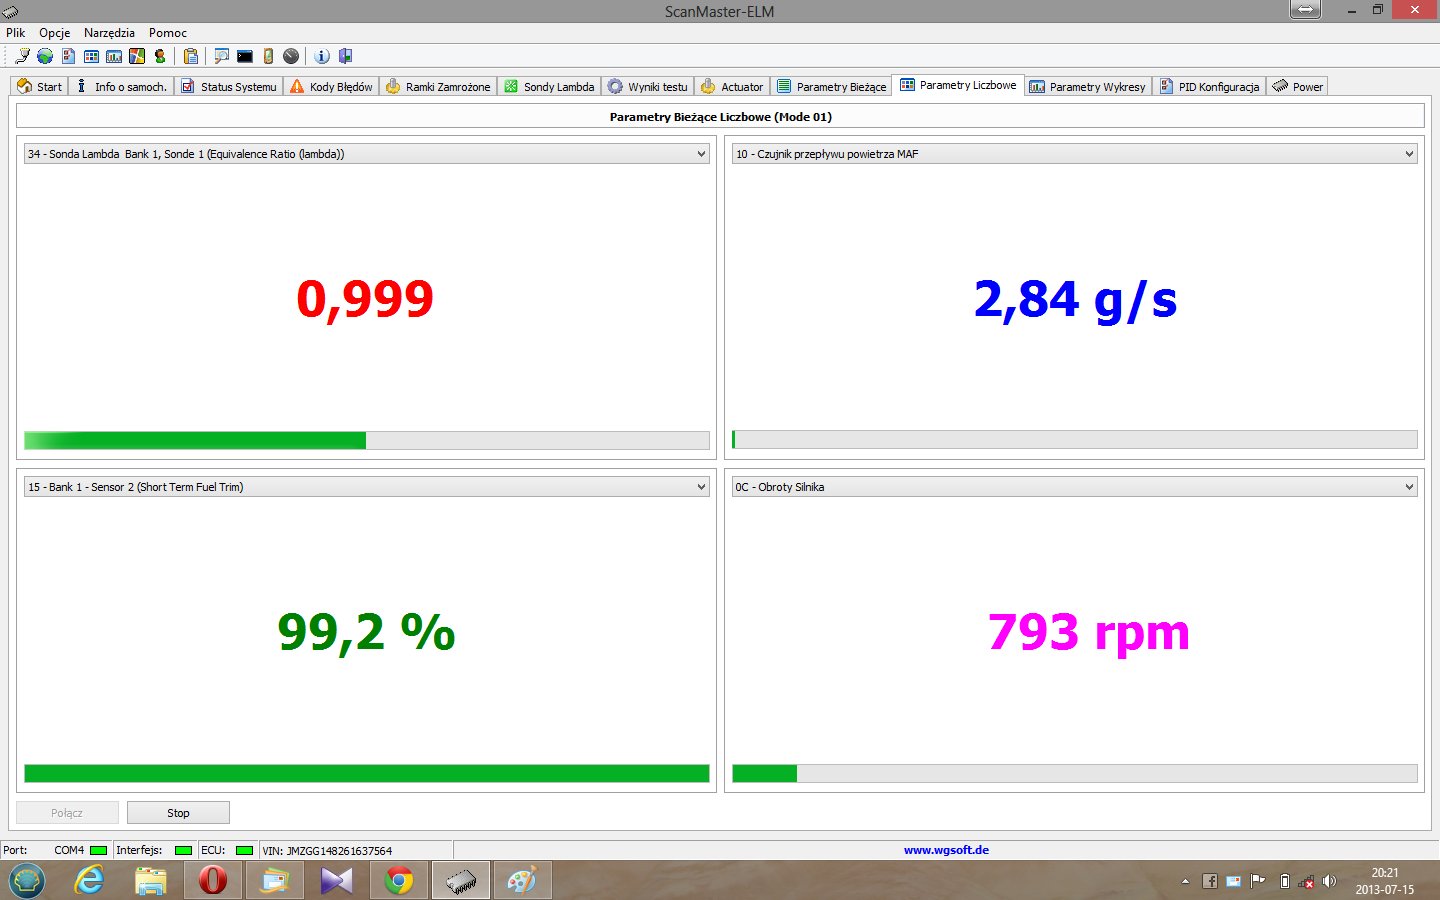Click the exit door icon in toolbar

point(346,56)
